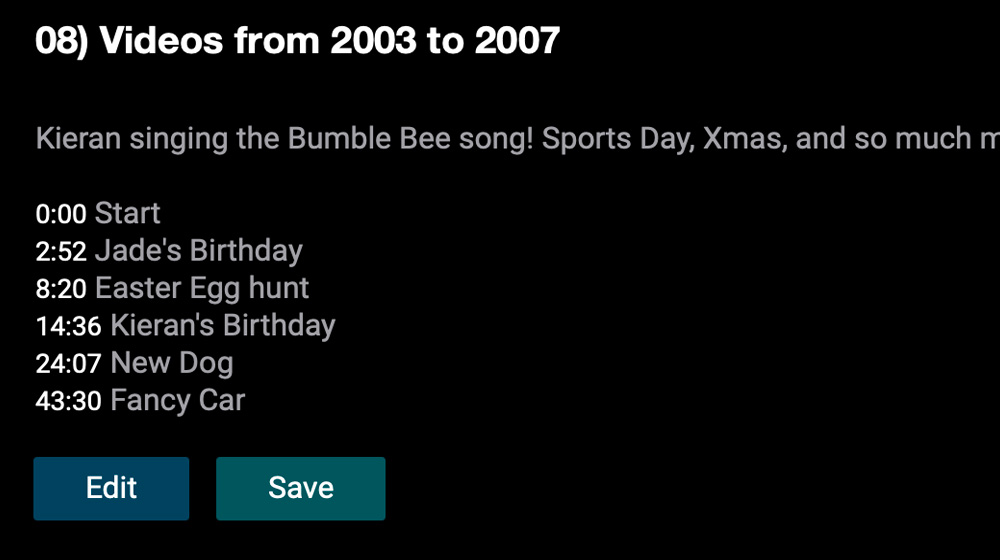Viewport: 1000px width, 560px height.
Task: Open the 8:20 timestamp link
Action: click(61, 289)
